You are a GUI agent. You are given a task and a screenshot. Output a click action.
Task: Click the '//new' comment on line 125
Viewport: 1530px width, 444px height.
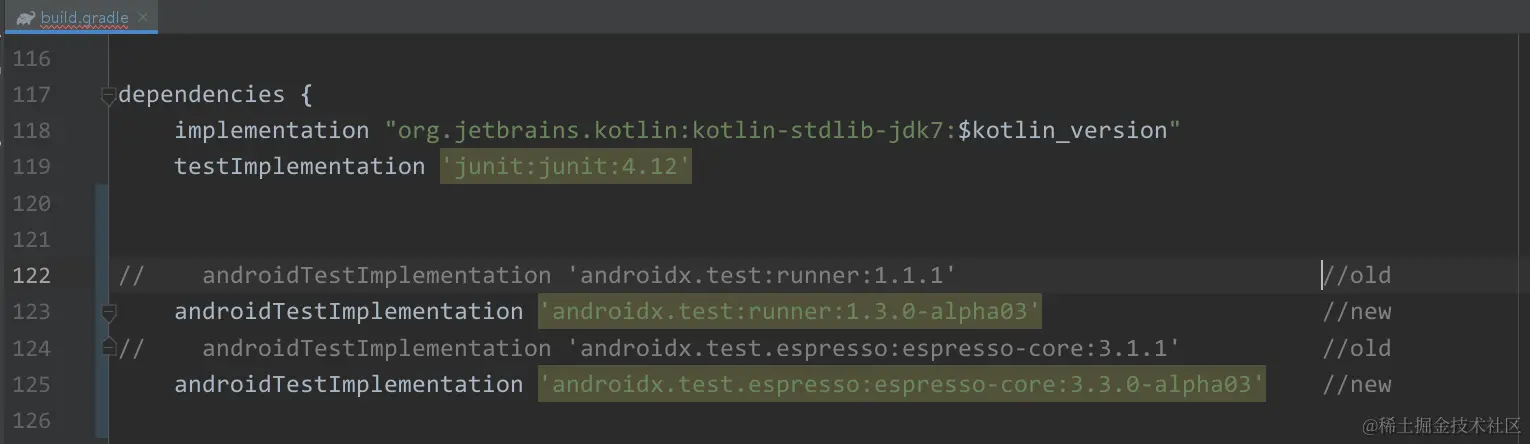1357,385
